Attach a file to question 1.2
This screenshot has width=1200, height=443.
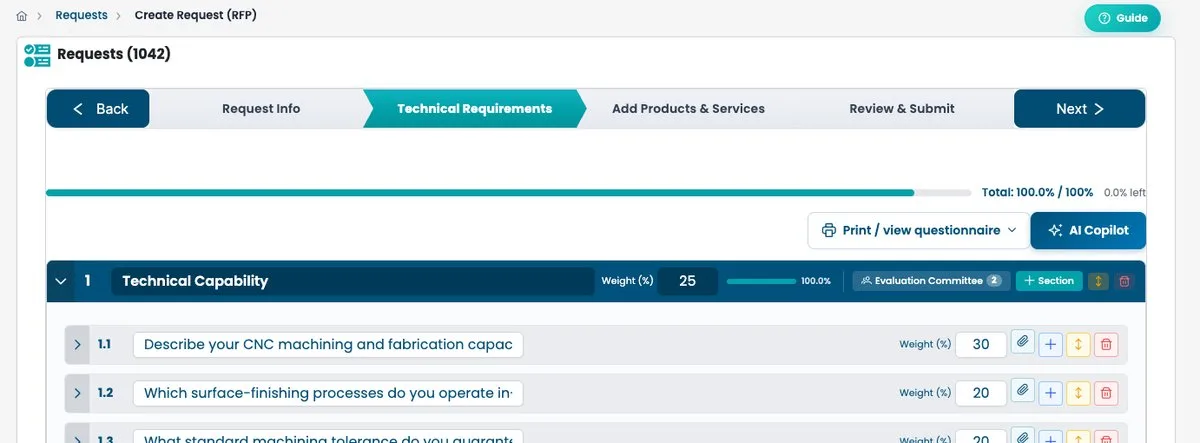(x=1022, y=390)
